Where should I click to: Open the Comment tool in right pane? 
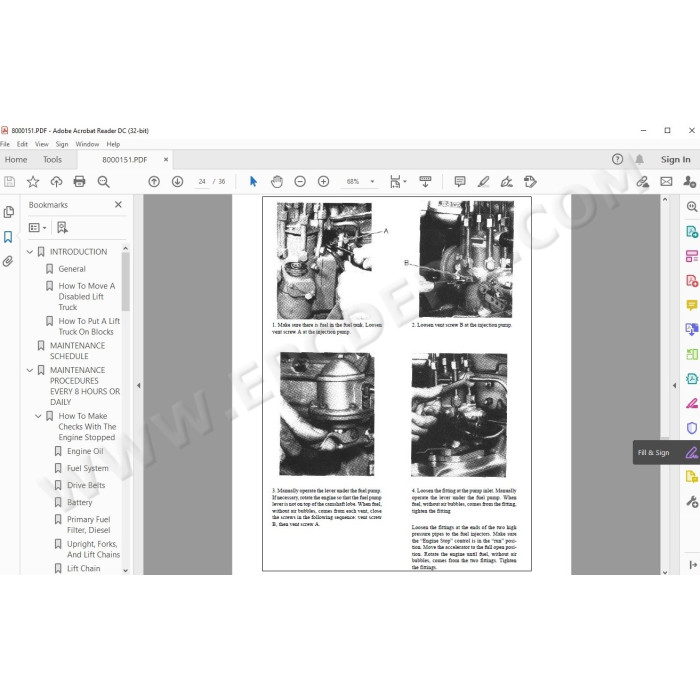pos(692,305)
